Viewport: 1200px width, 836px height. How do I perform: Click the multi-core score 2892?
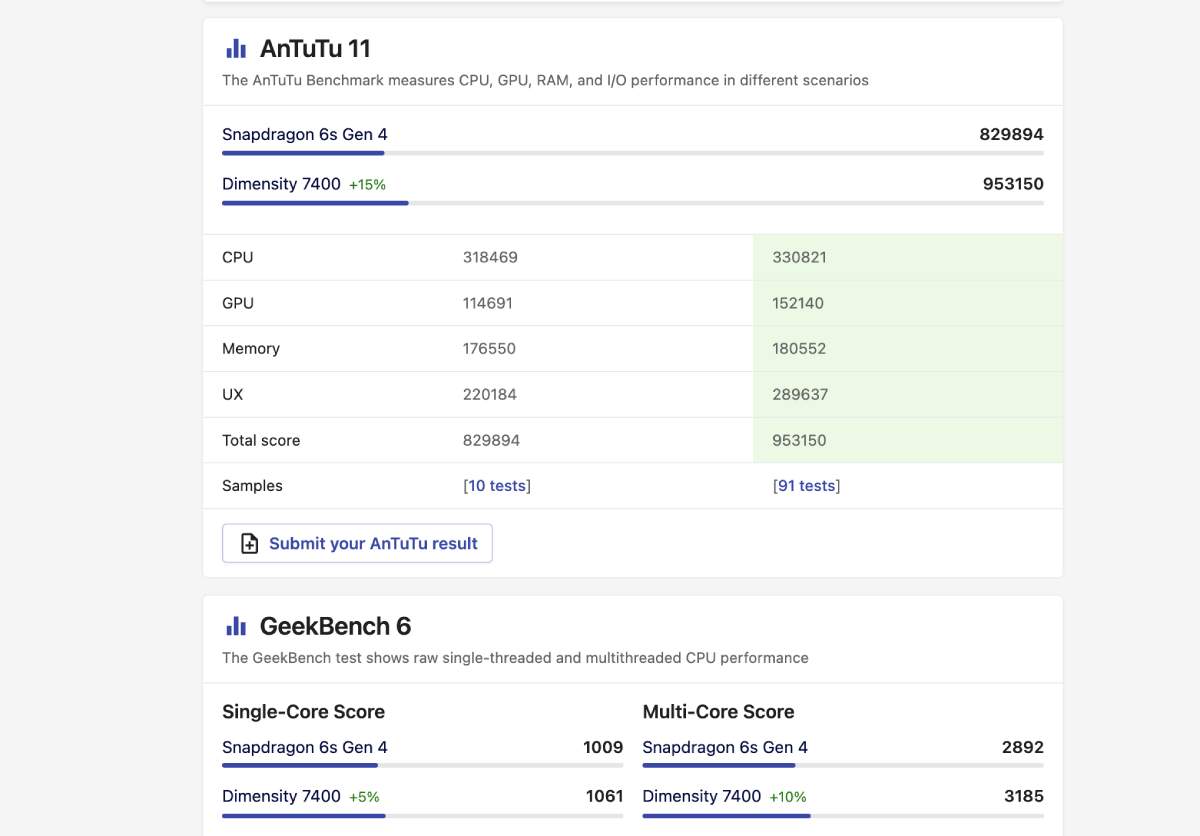pos(1023,747)
